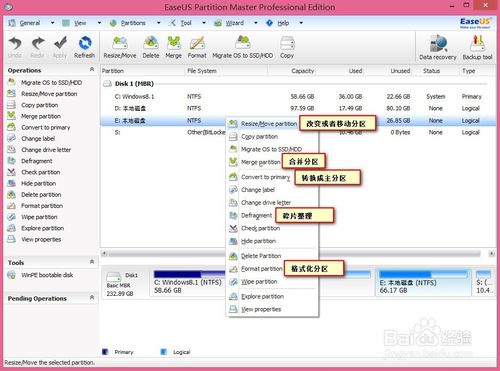Click the Format toolbar icon
Viewport: 500px width, 371px height.
pyautogui.click(x=197, y=47)
